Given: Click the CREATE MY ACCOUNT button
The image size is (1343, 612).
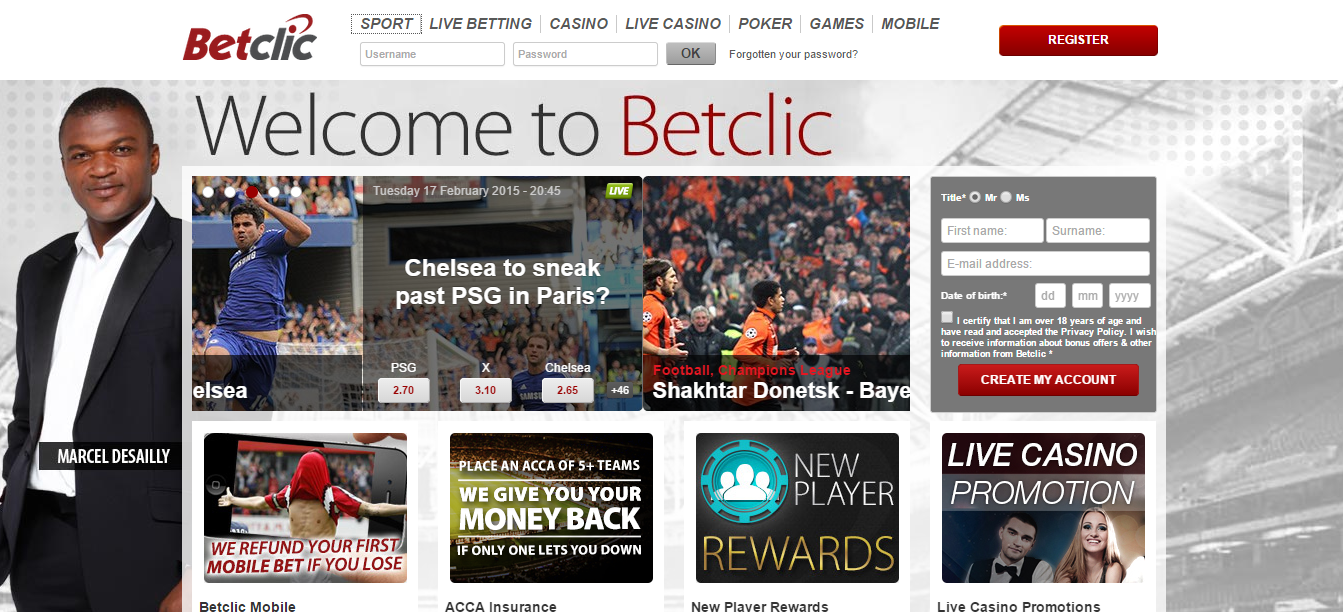Looking at the screenshot, I should (x=1048, y=380).
